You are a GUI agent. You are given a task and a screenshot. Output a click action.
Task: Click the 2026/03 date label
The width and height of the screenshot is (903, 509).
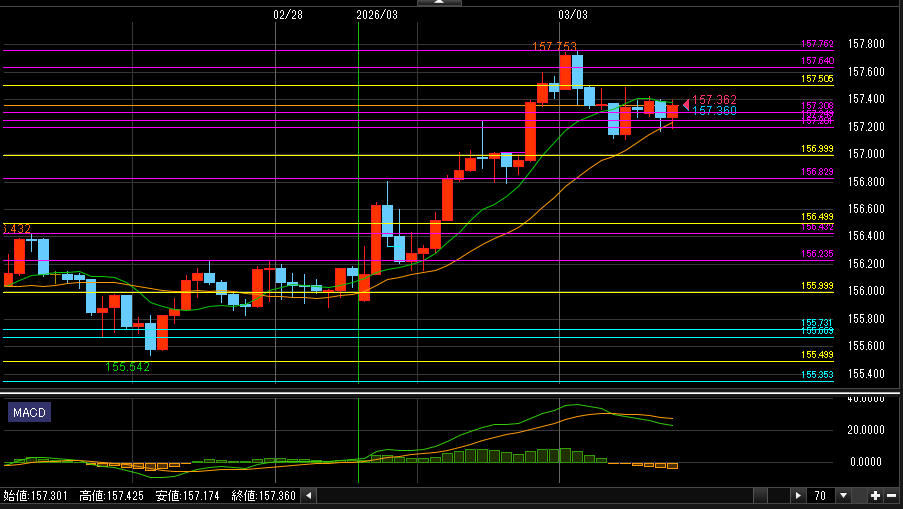(x=376, y=15)
